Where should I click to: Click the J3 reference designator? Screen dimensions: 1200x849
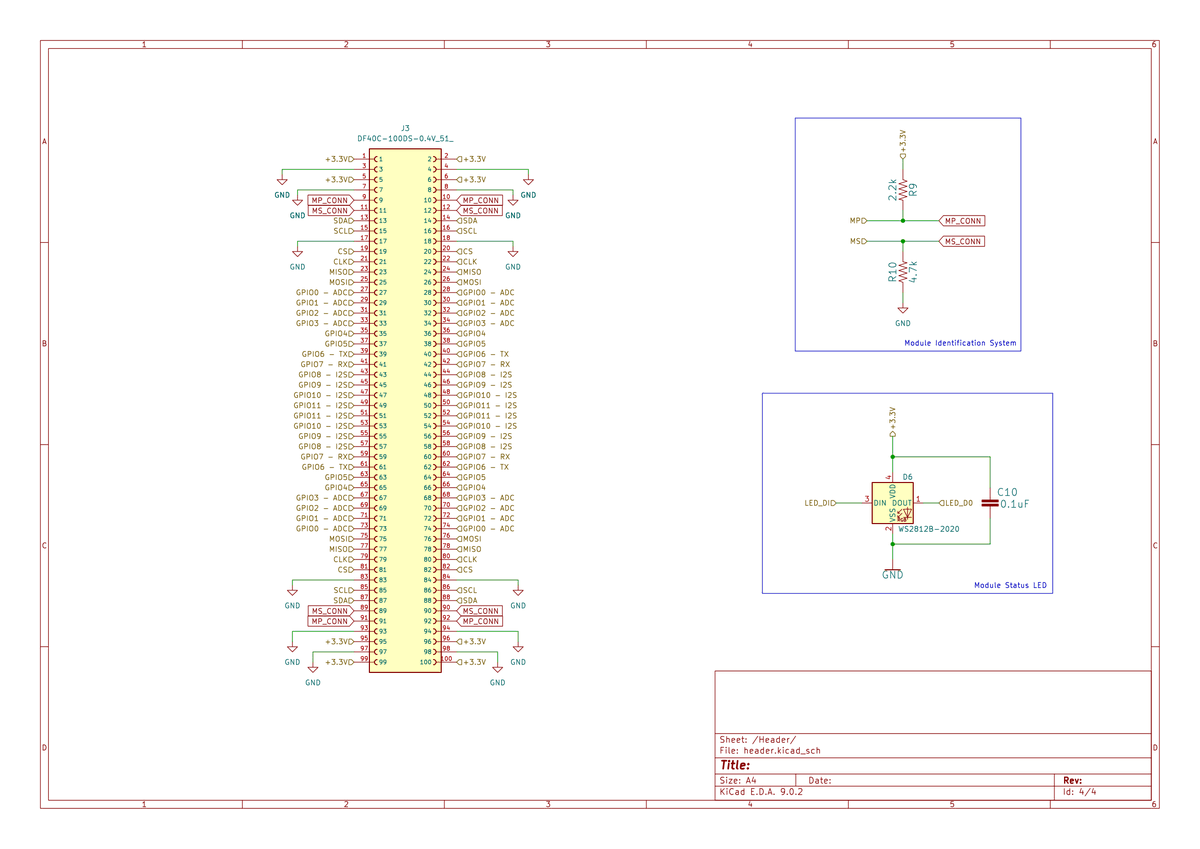pos(405,129)
